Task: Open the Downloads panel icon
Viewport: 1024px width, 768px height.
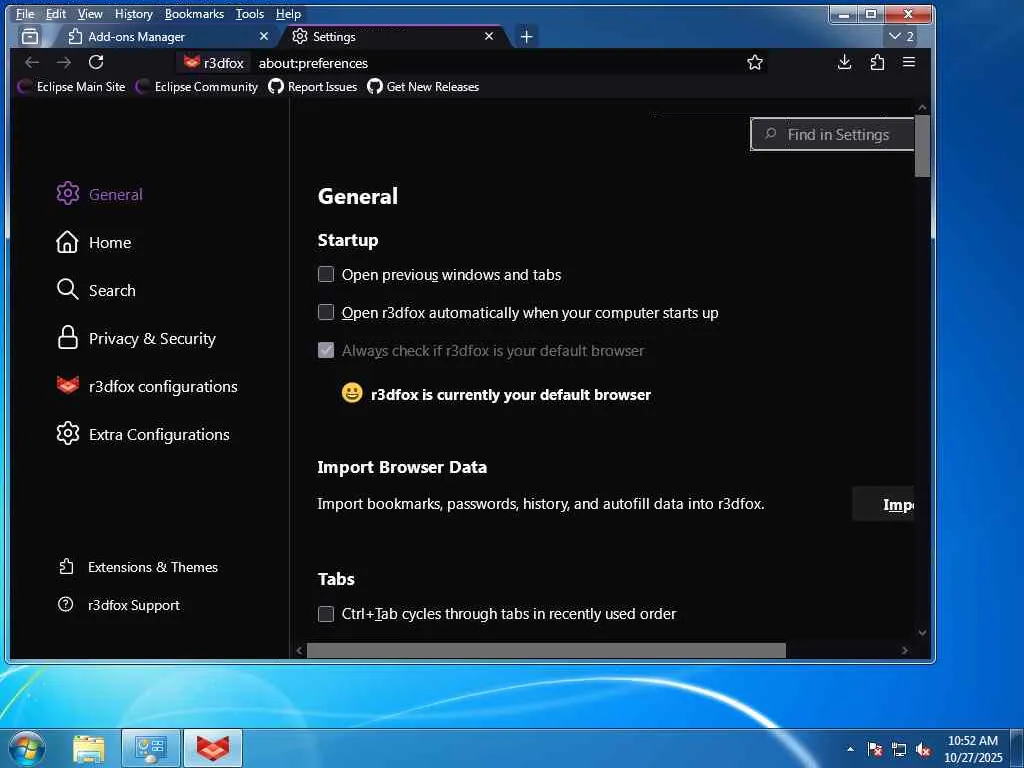Action: [x=844, y=63]
